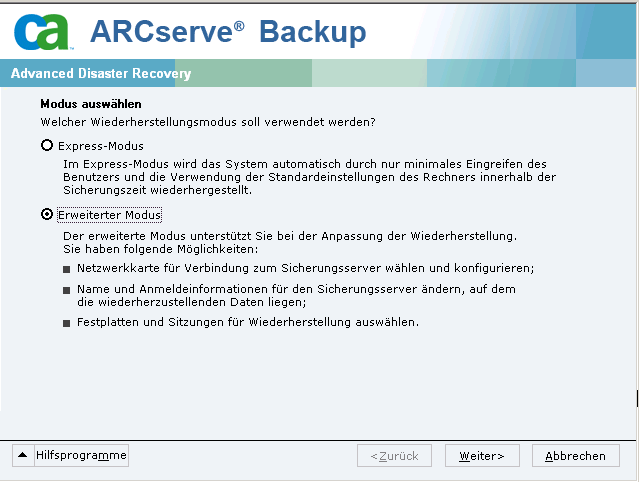Click the ARCserve Backup title text
This screenshot has width=639, height=482.
(228, 31)
